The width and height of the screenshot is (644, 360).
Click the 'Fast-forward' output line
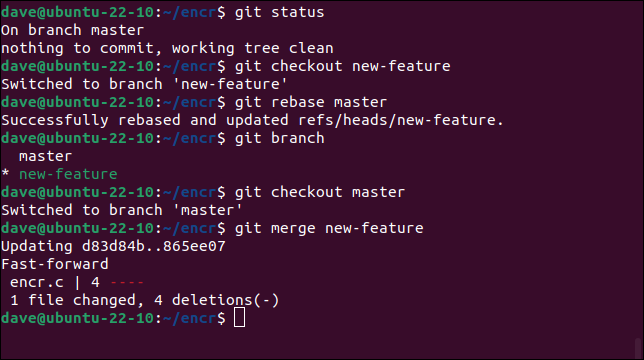click(55, 264)
